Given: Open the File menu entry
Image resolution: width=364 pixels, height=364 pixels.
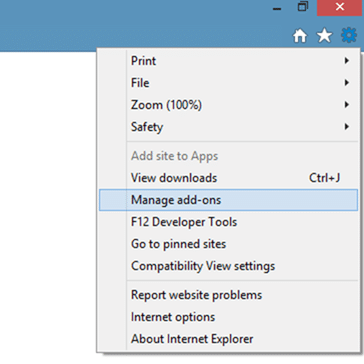Looking at the screenshot, I should [228, 83].
